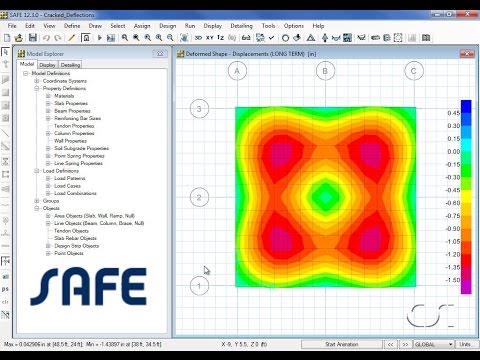Click the open book icon in toolbar

426,38
